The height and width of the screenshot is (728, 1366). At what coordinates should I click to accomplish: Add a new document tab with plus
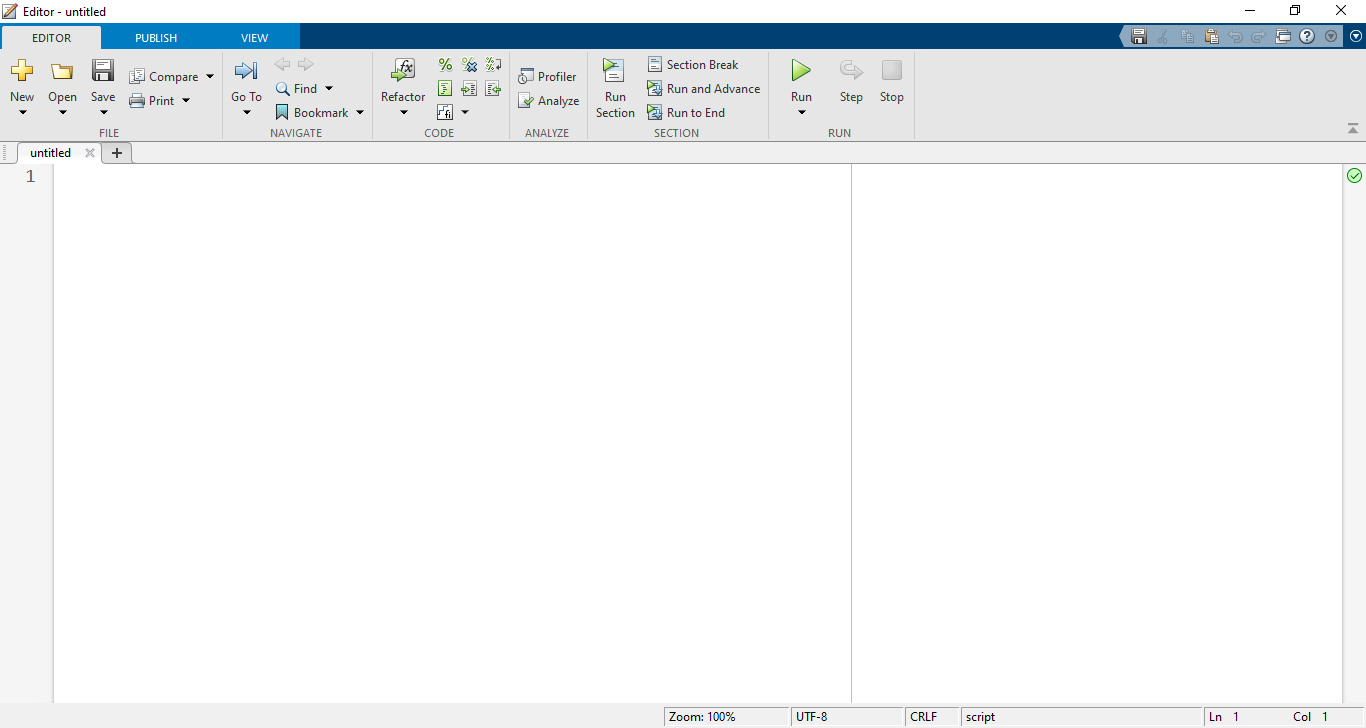point(117,153)
